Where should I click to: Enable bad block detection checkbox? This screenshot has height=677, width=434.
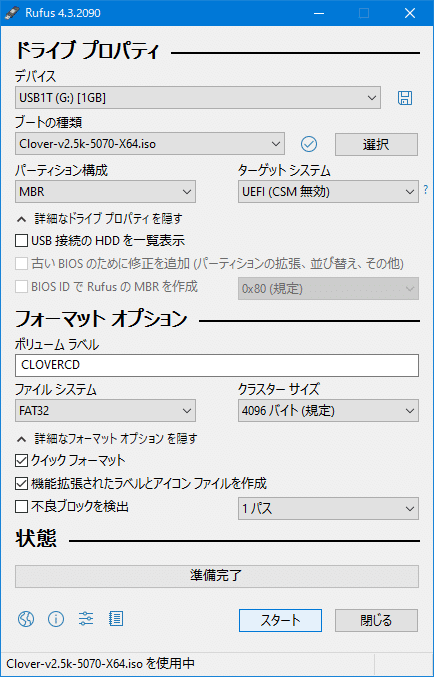click(22, 506)
